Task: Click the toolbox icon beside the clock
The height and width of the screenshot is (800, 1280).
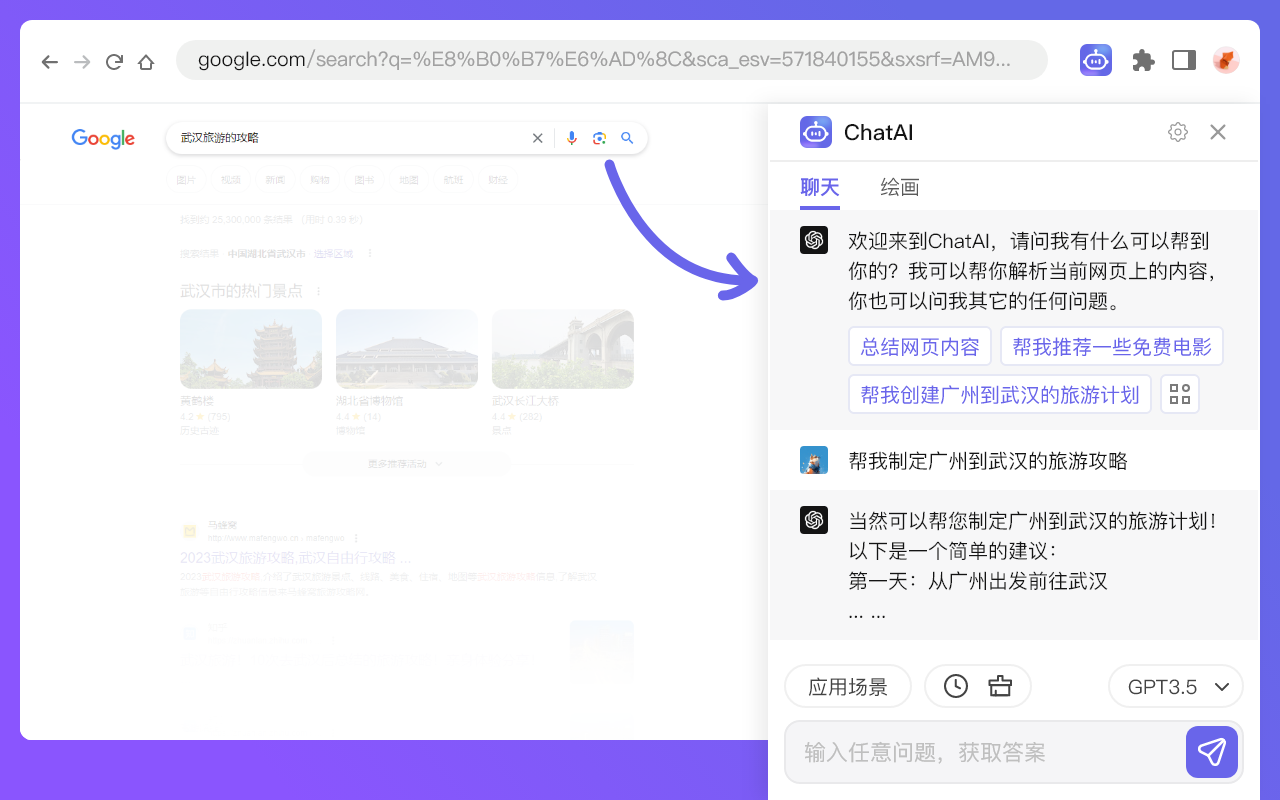Action: coord(1000,686)
